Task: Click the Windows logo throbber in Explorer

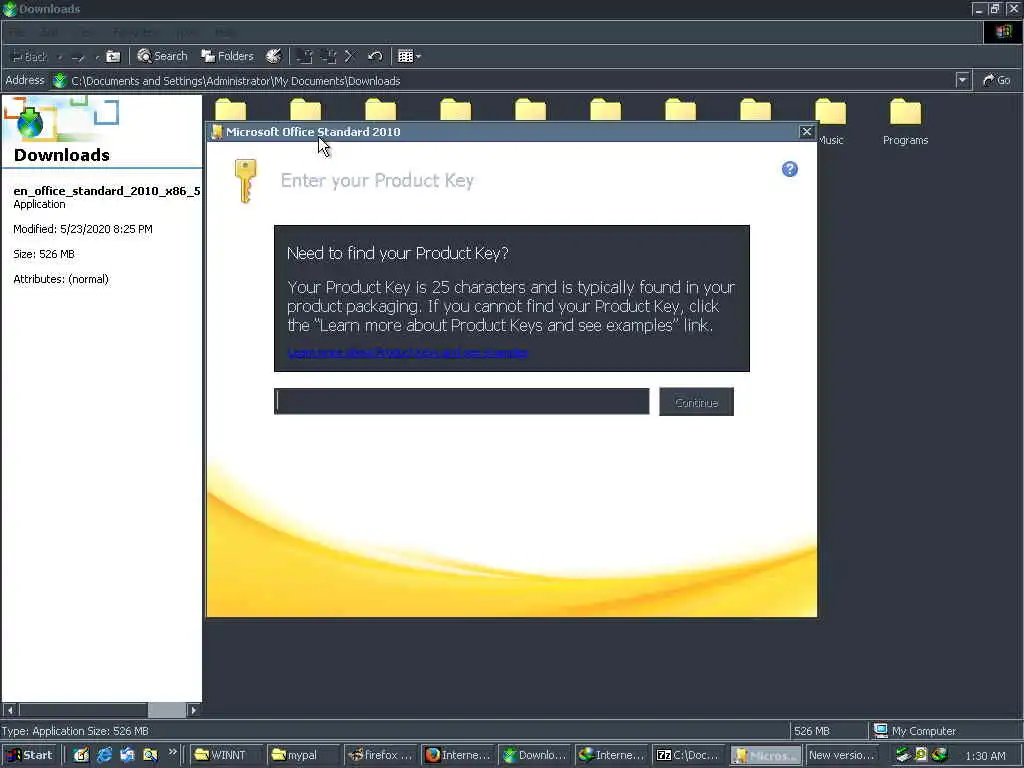Action: coord(1003,32)
